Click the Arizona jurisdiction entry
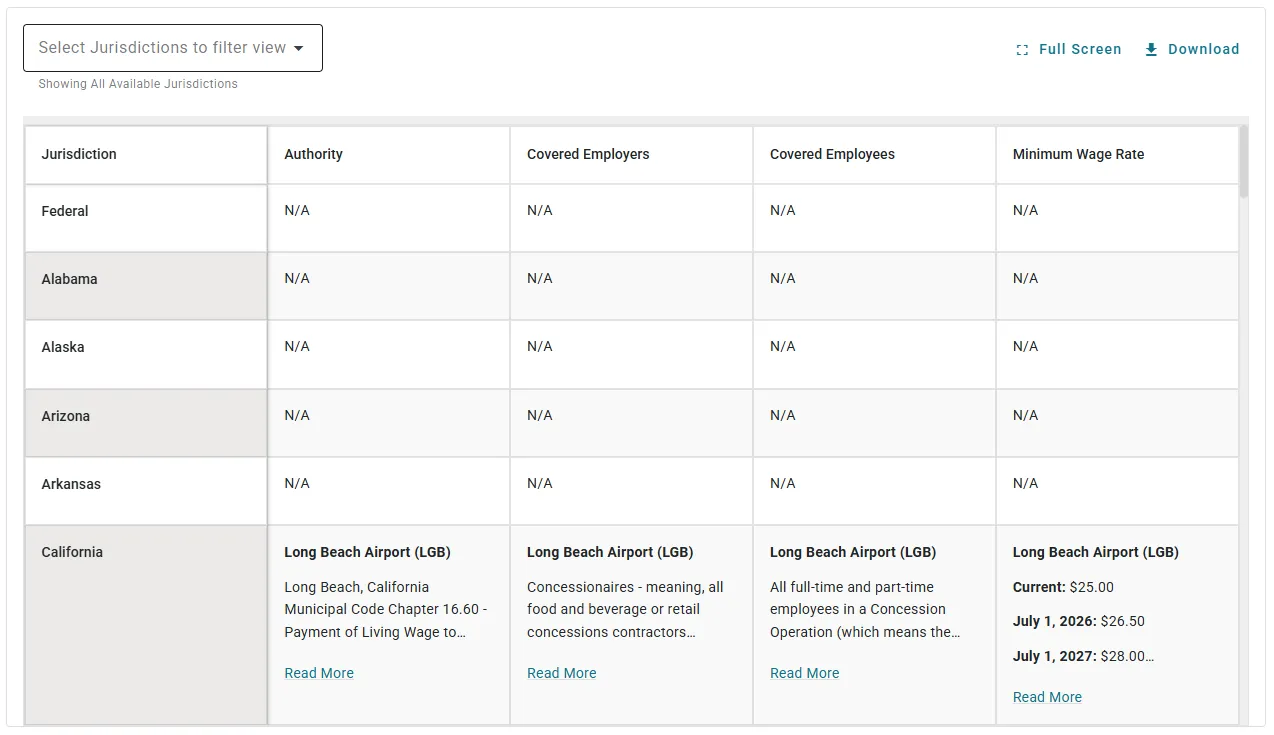The width and height of the screenshot is (1274, 735). pyautogui.click(x=66, y=415)
